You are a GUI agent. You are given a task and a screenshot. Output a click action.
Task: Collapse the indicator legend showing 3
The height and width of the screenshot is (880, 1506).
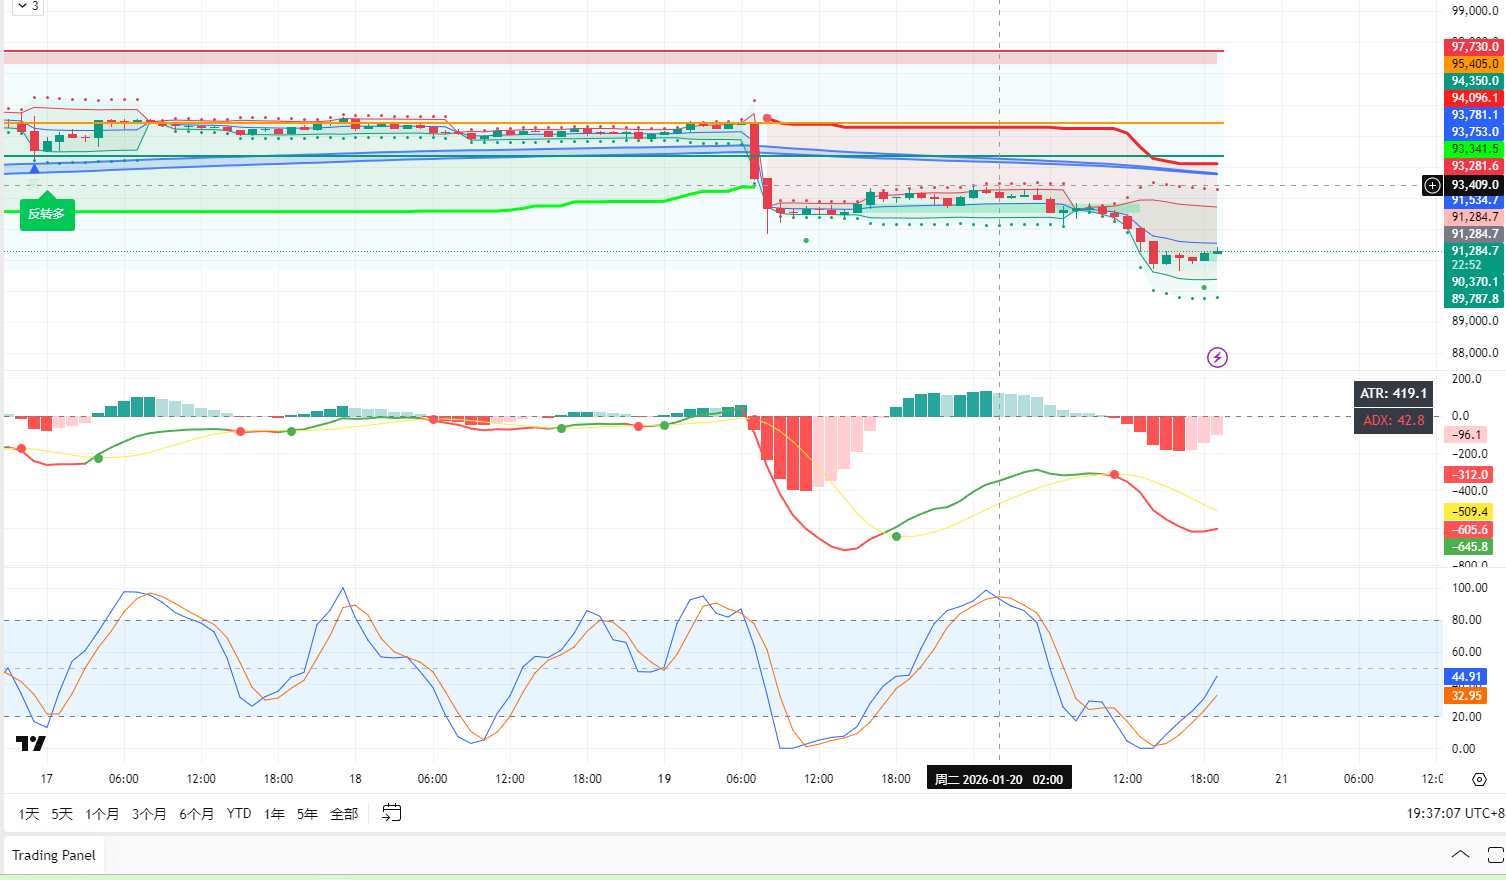tap(28, 6)
